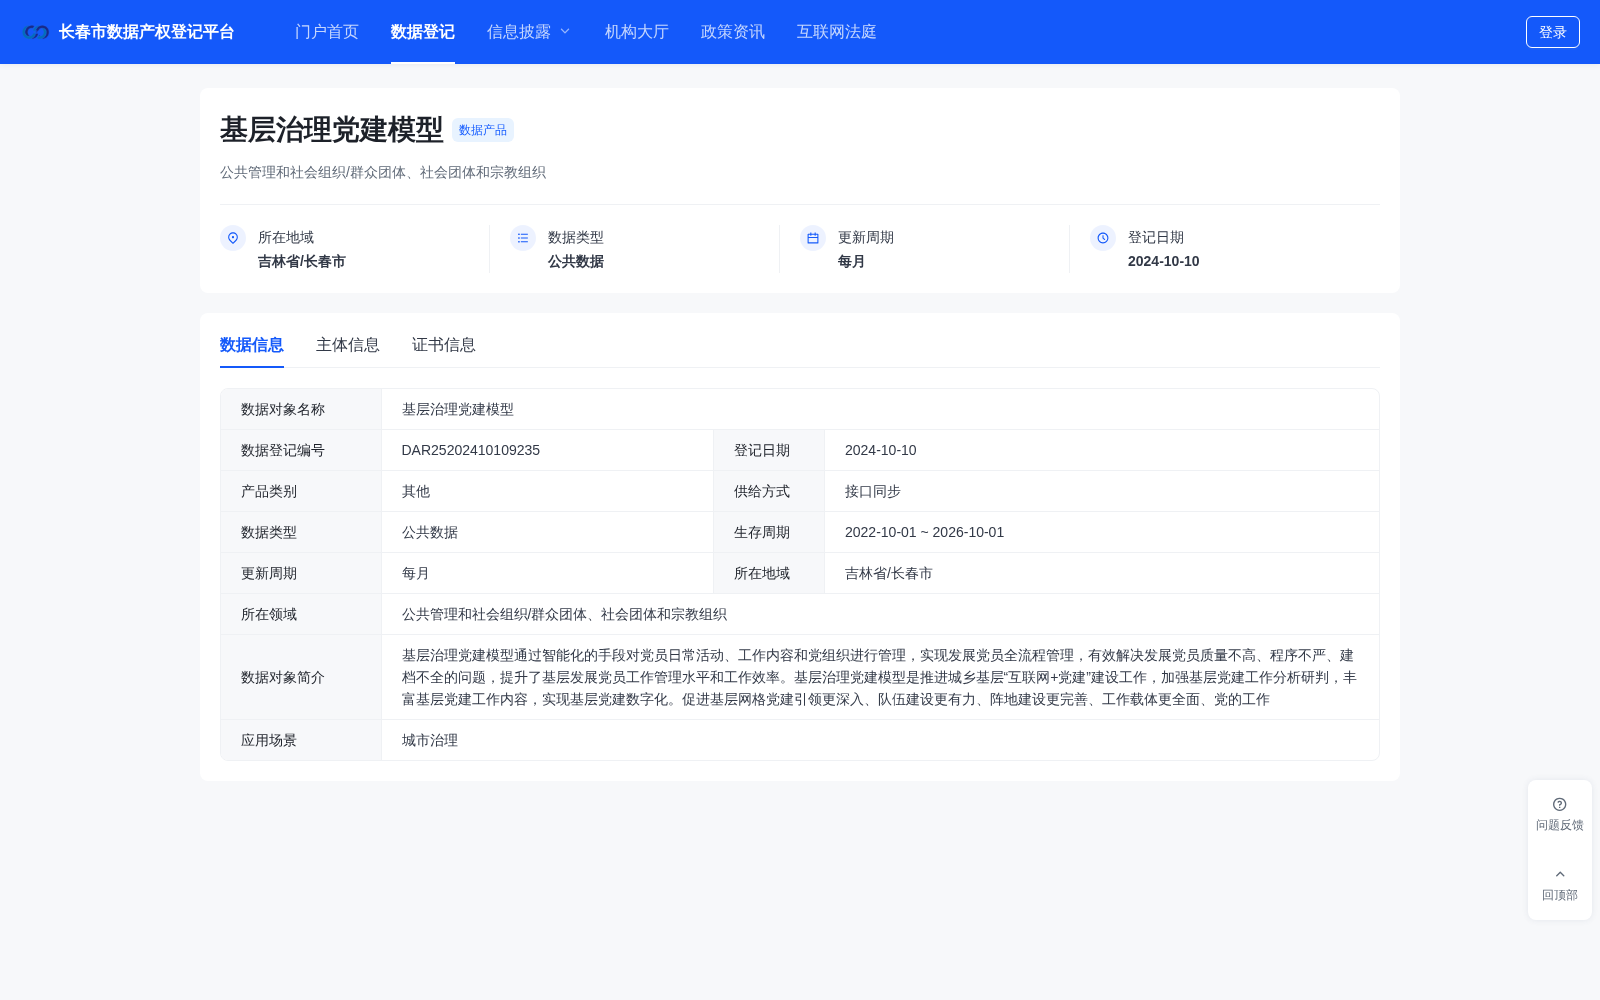Click the bold 吉林省/长春市 in summary
The width and height of the screenshot is (1600, 1000).
point(302,261)
